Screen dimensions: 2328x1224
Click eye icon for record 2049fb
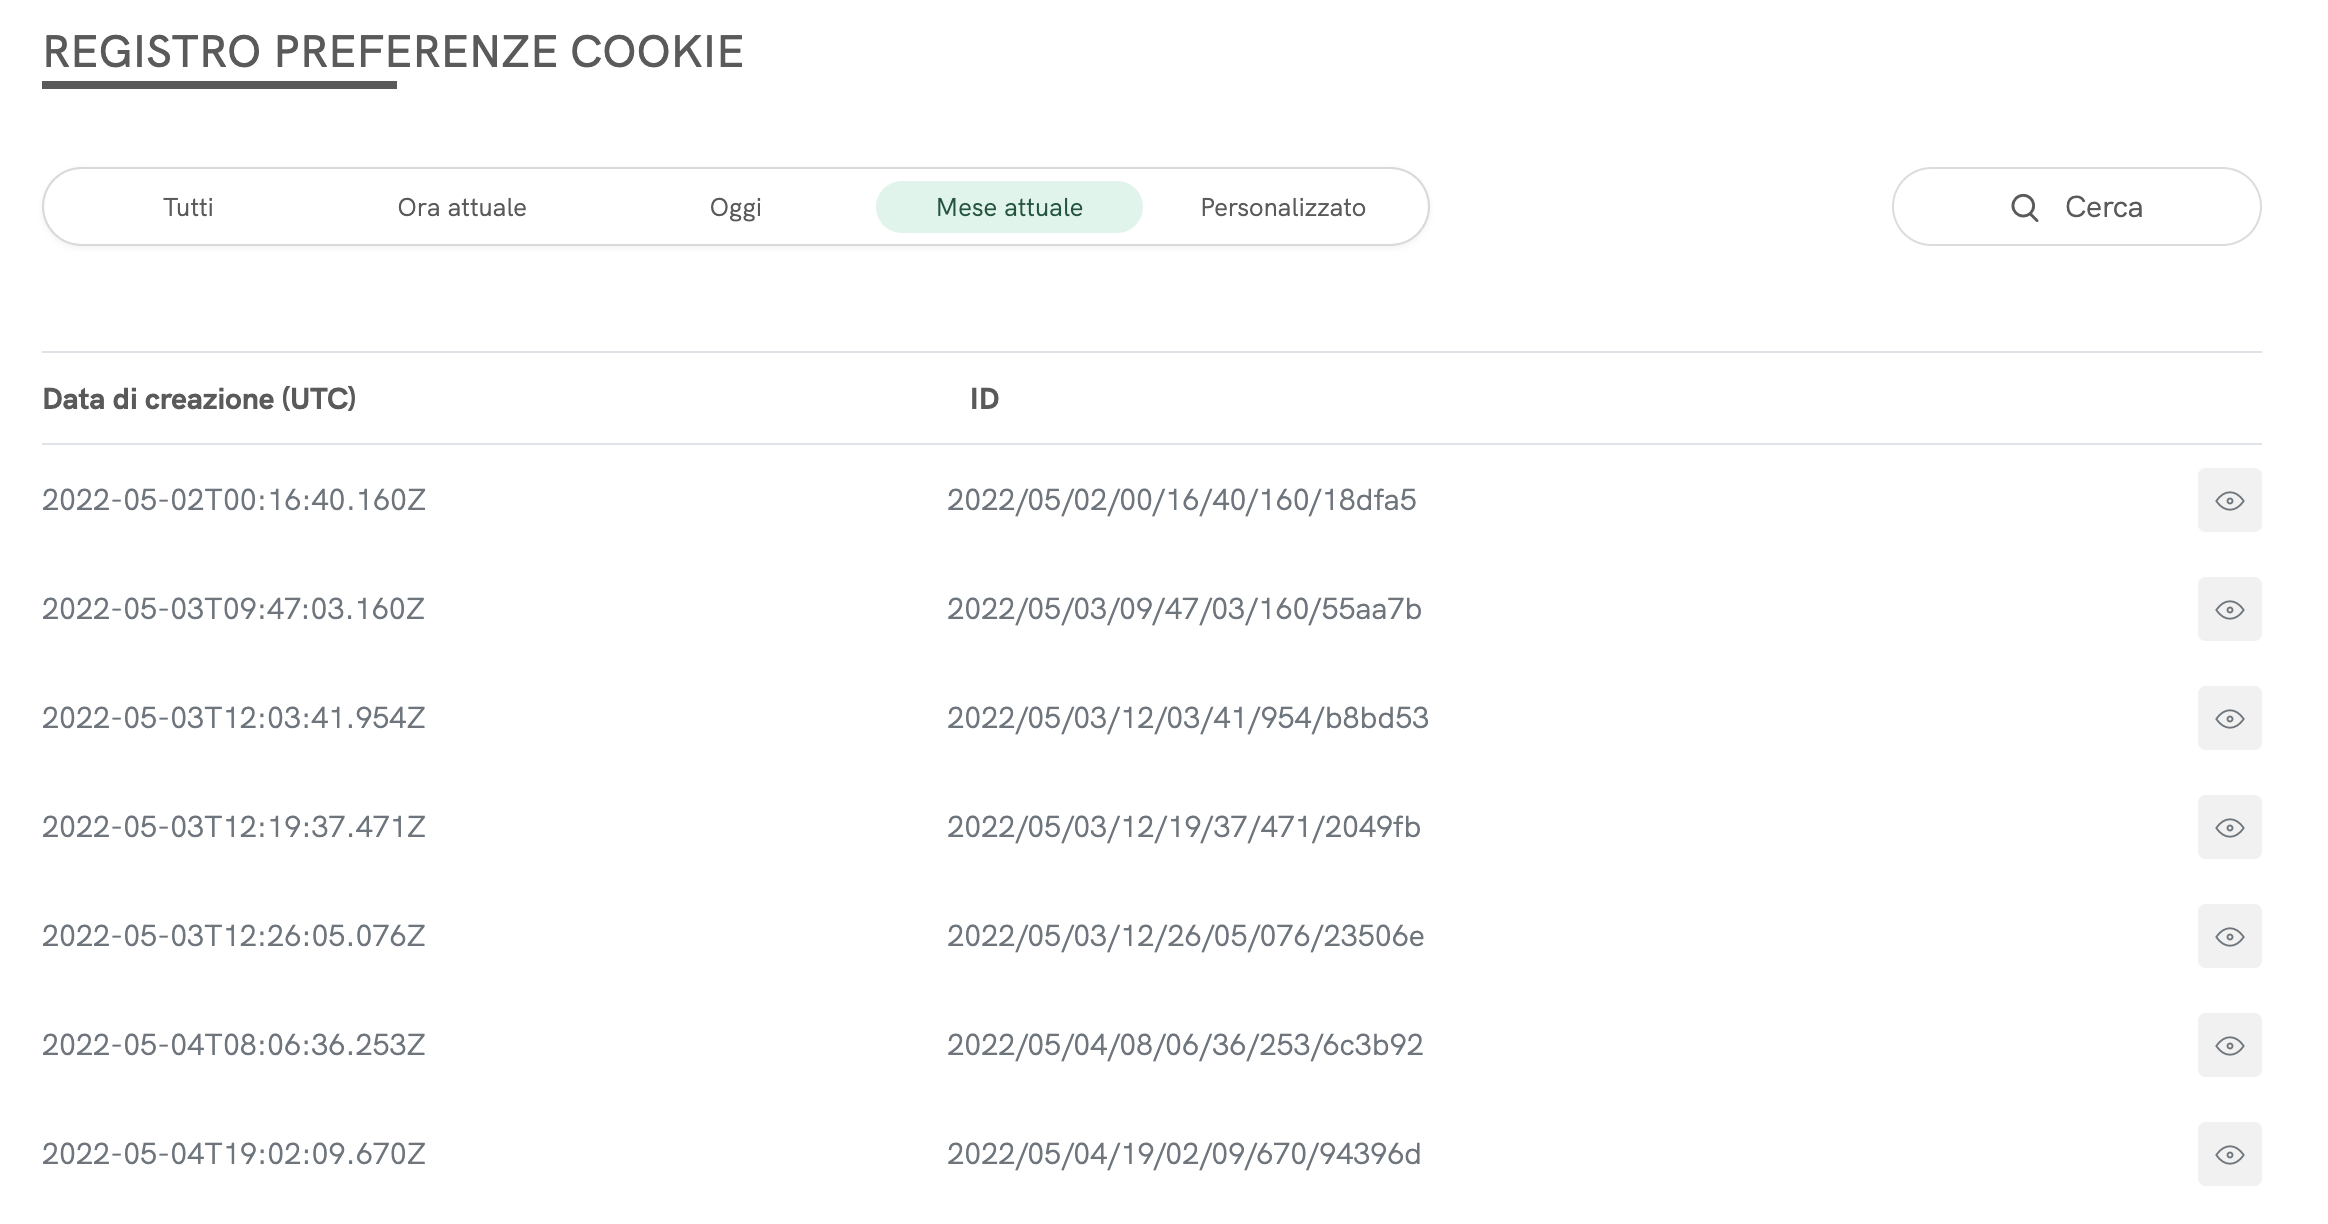pos(2229,827)
